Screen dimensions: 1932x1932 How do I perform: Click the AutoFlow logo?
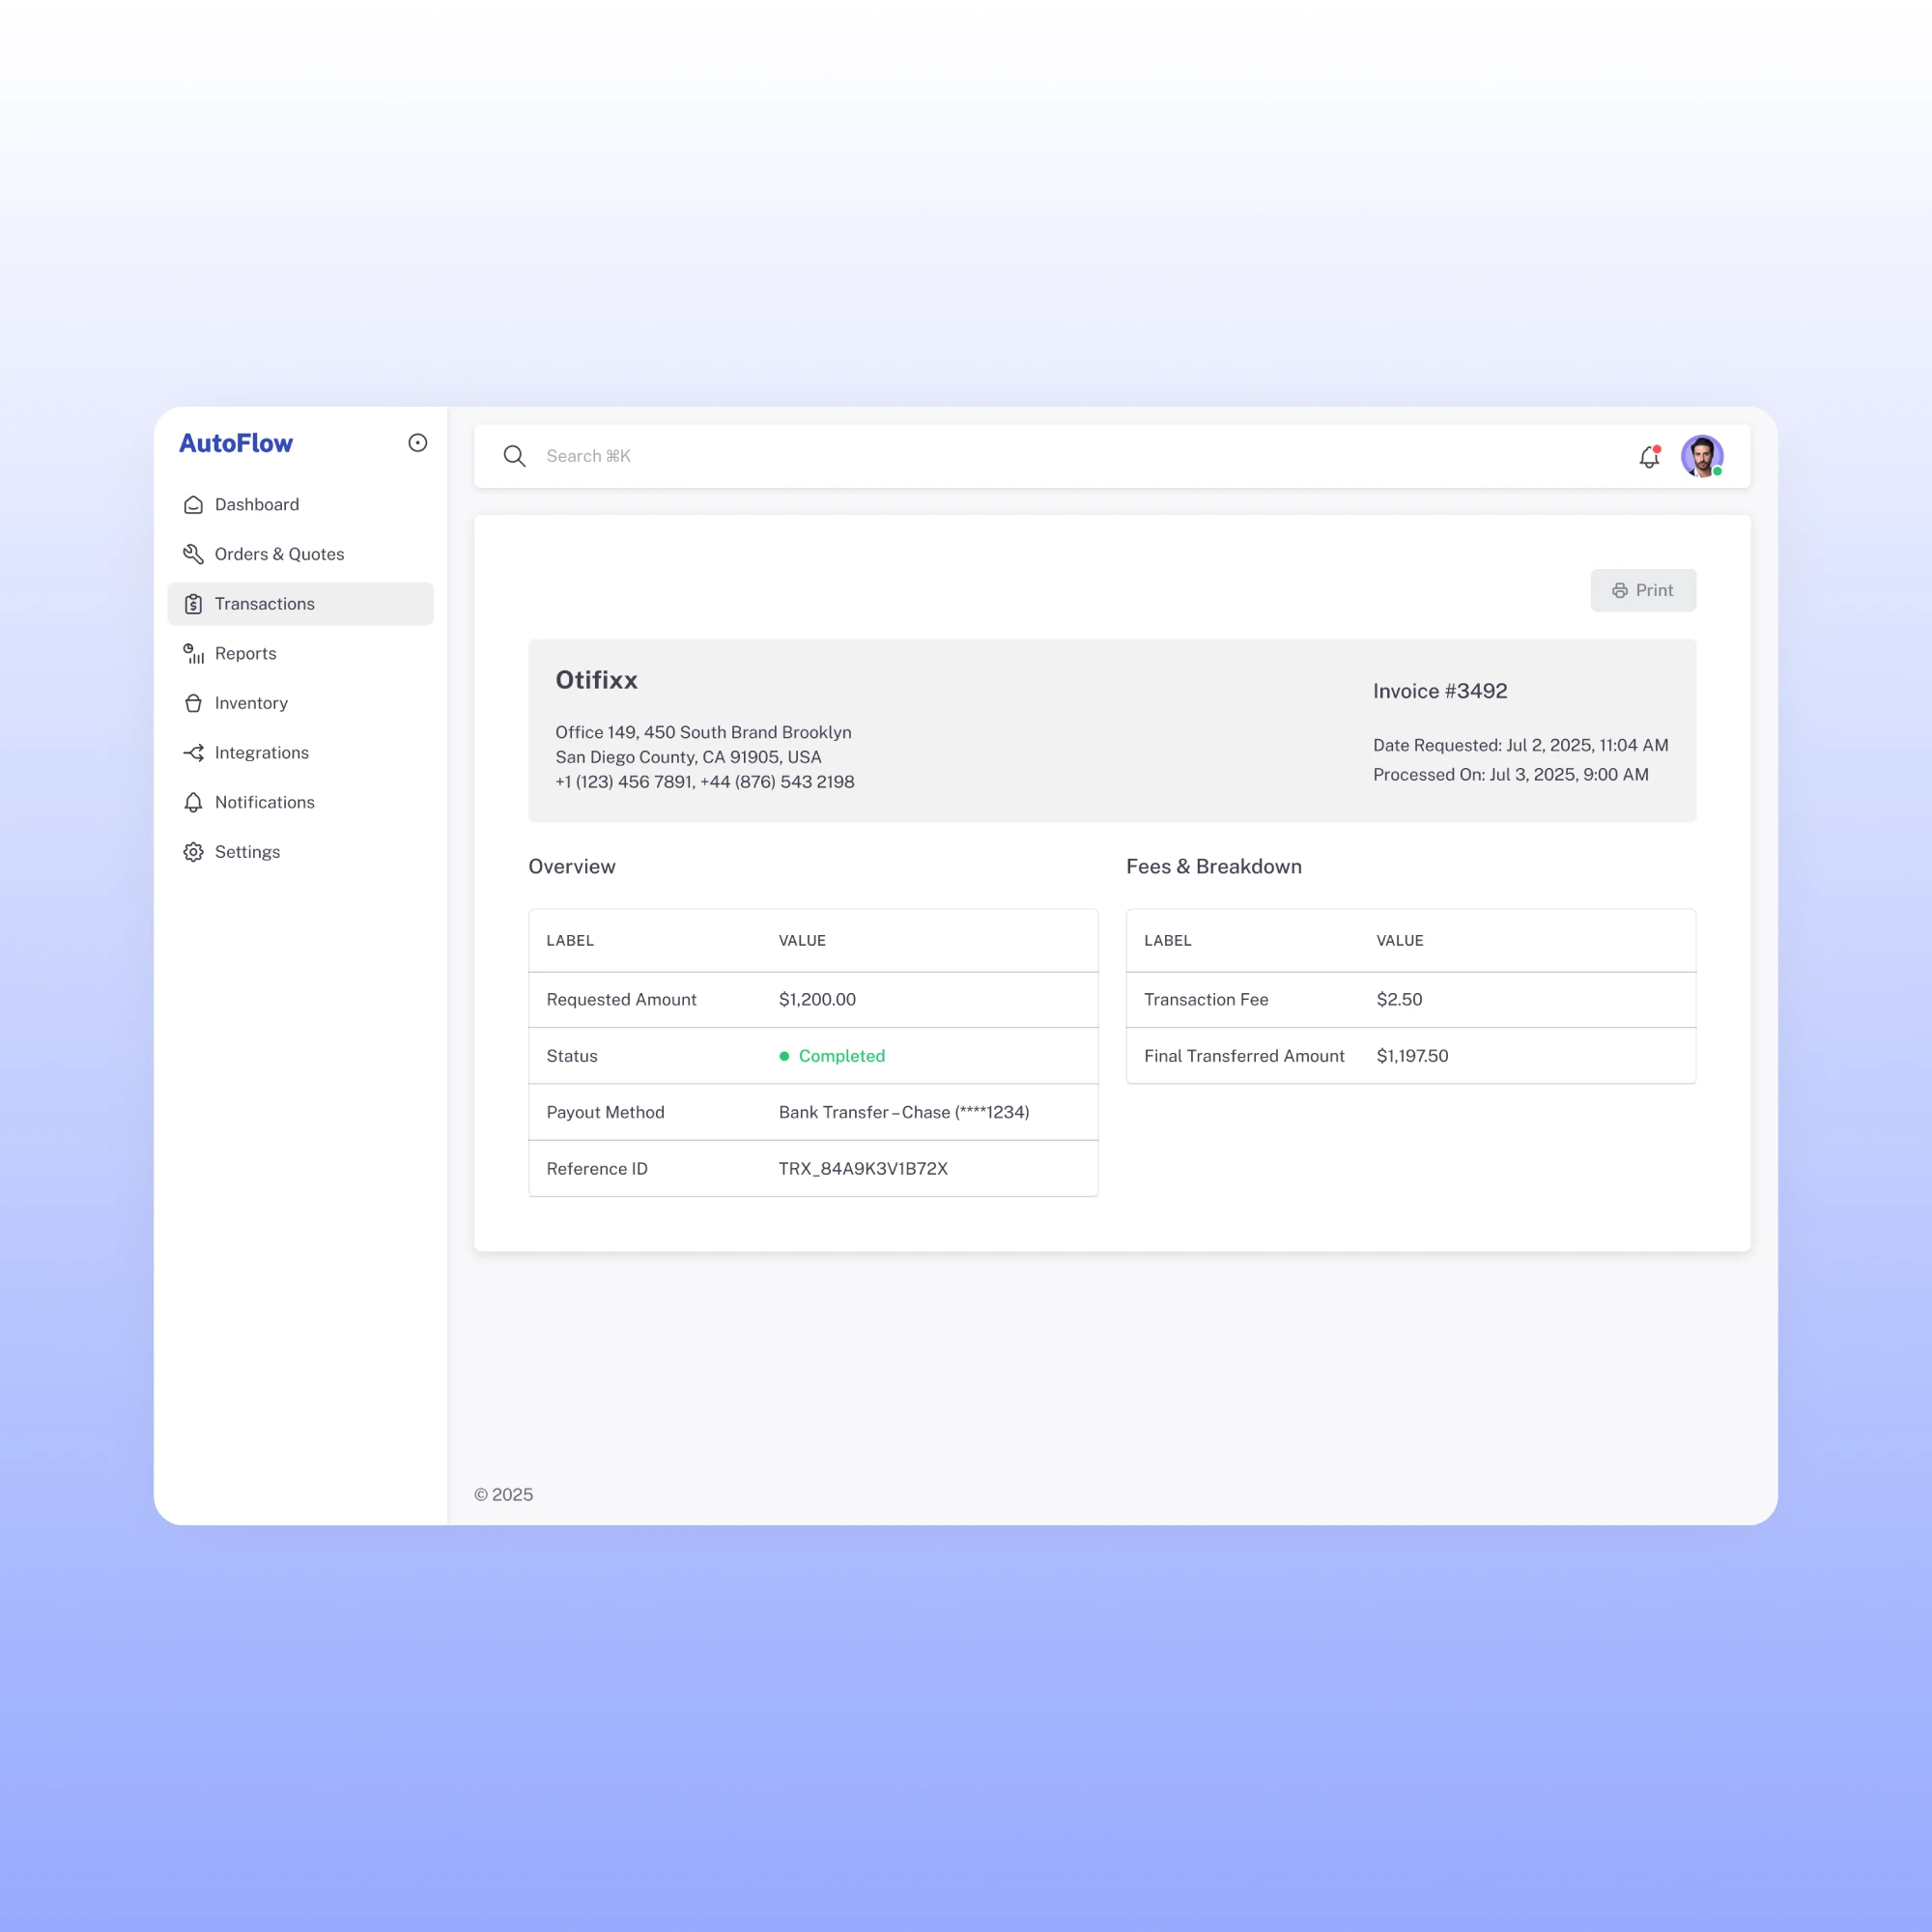click(x=236, y=443)
